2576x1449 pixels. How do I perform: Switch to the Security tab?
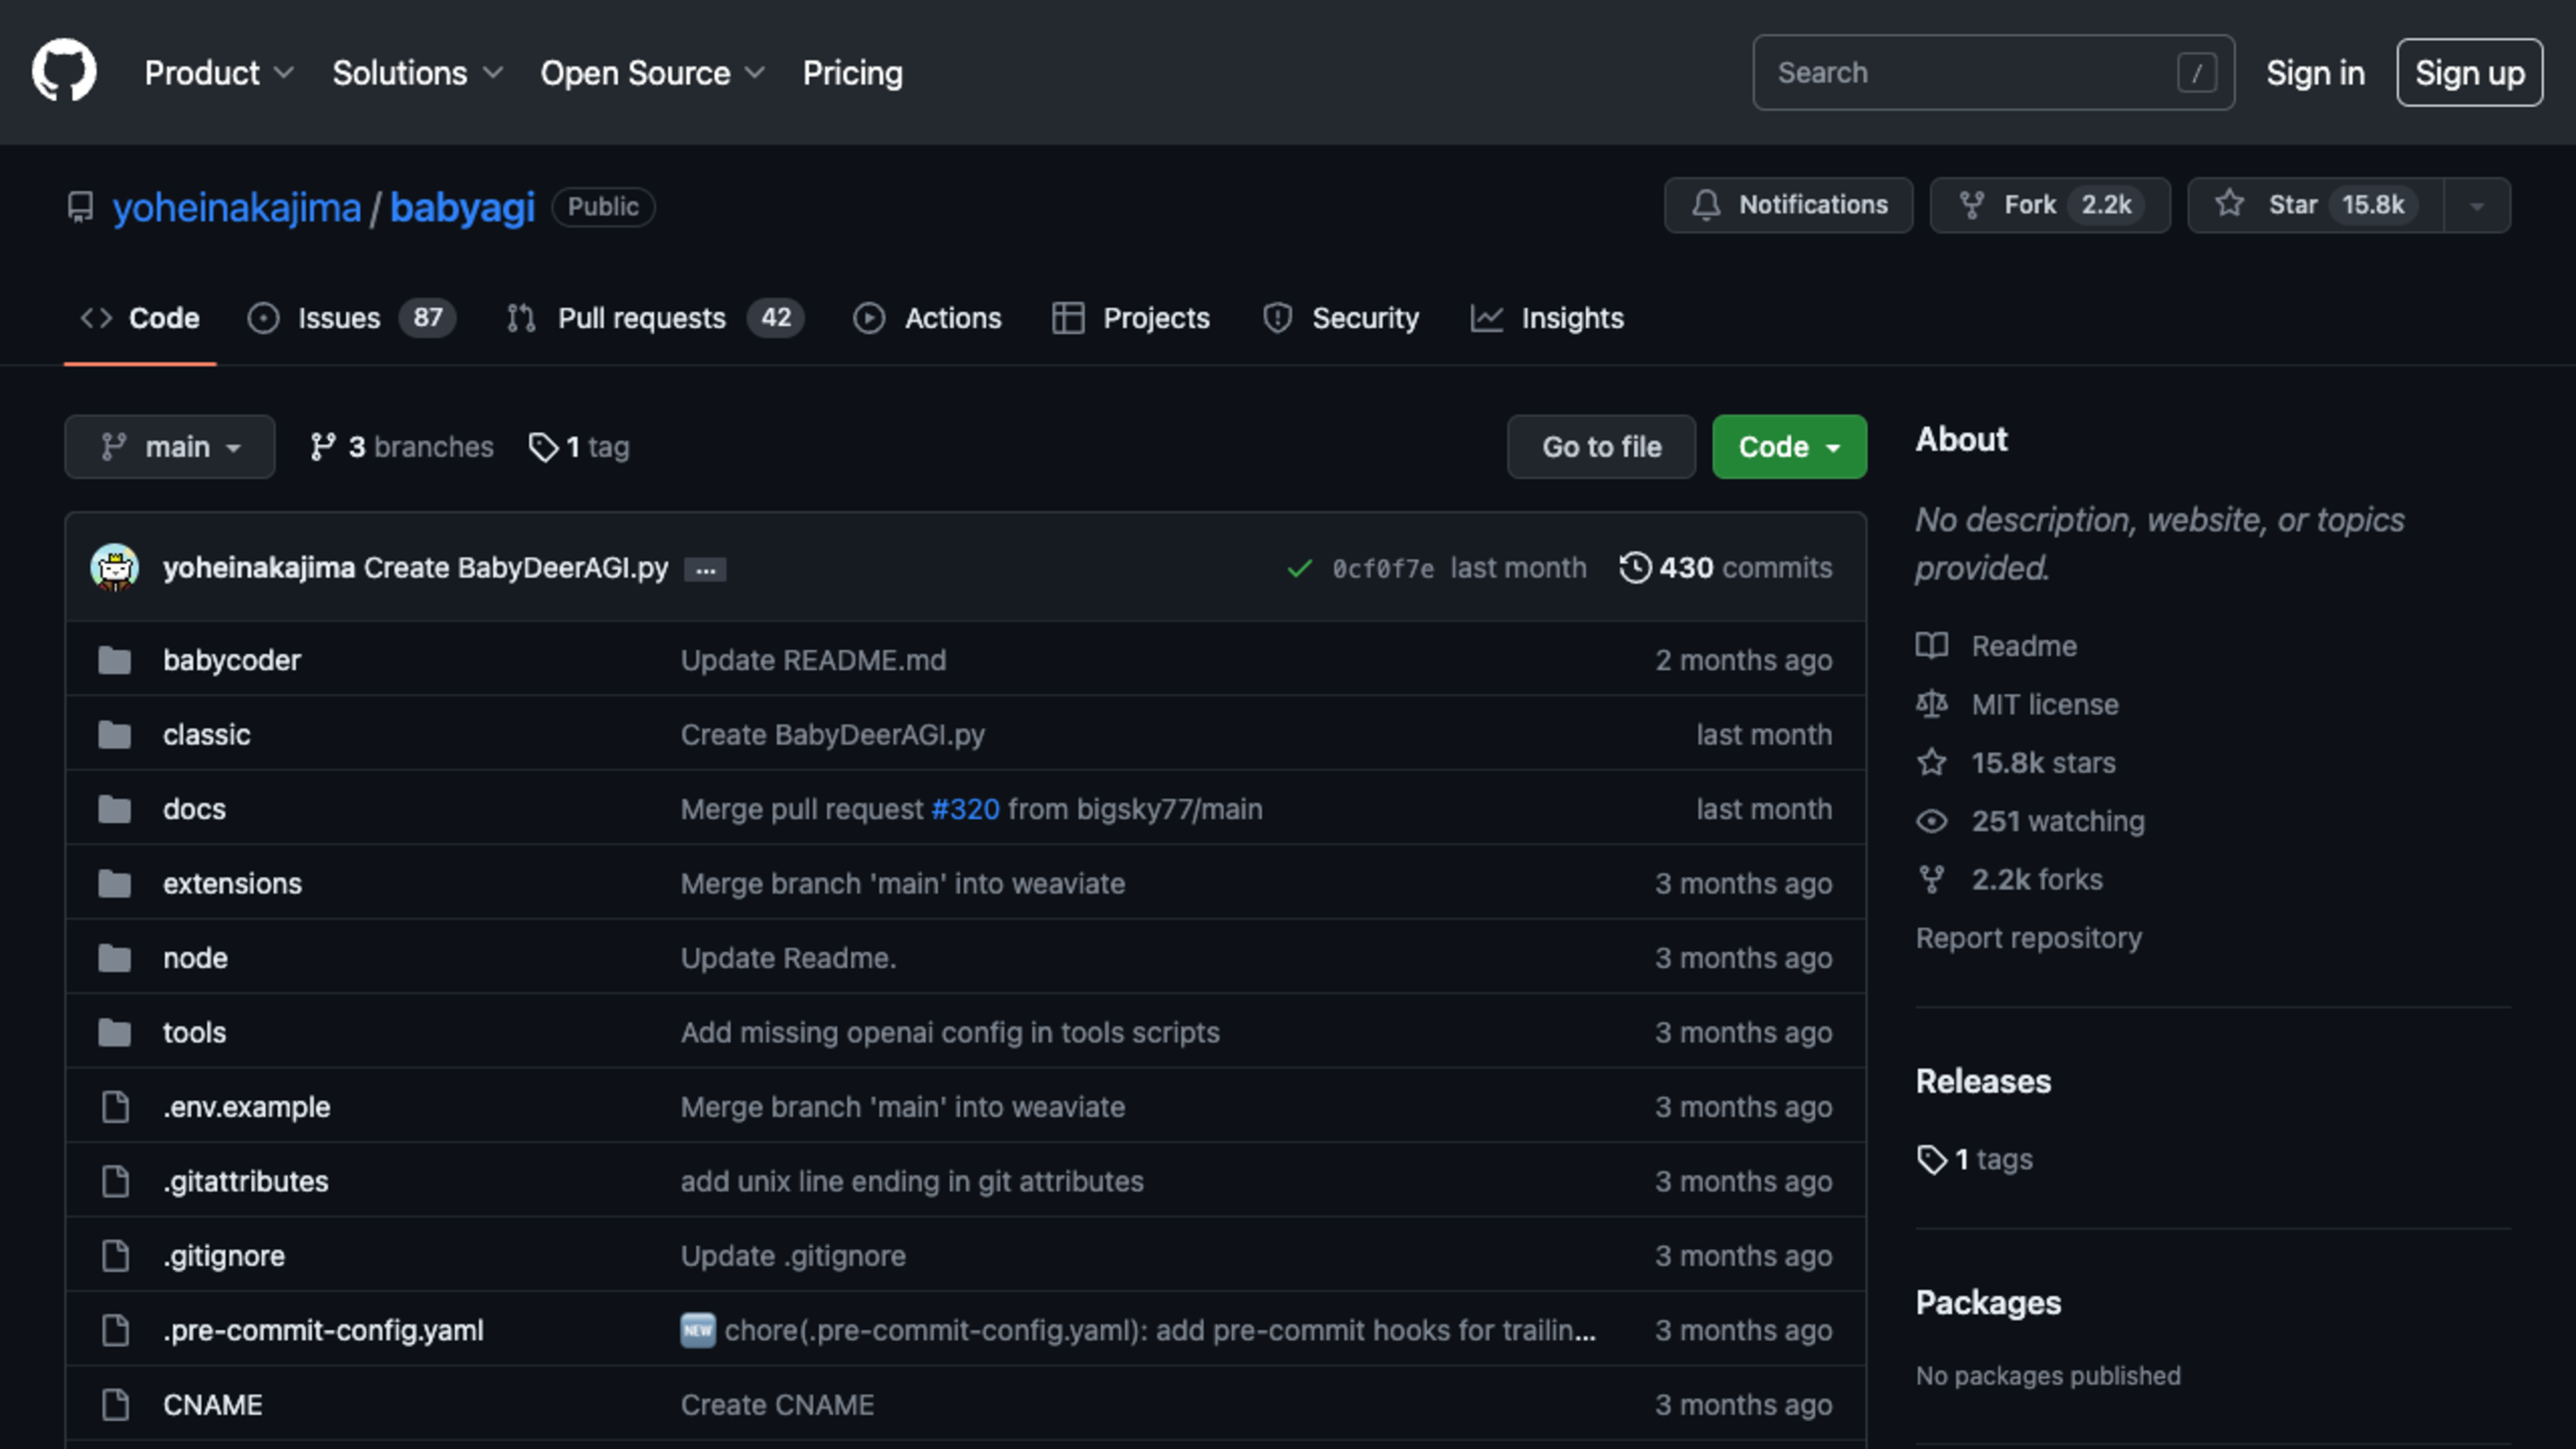1341,318
